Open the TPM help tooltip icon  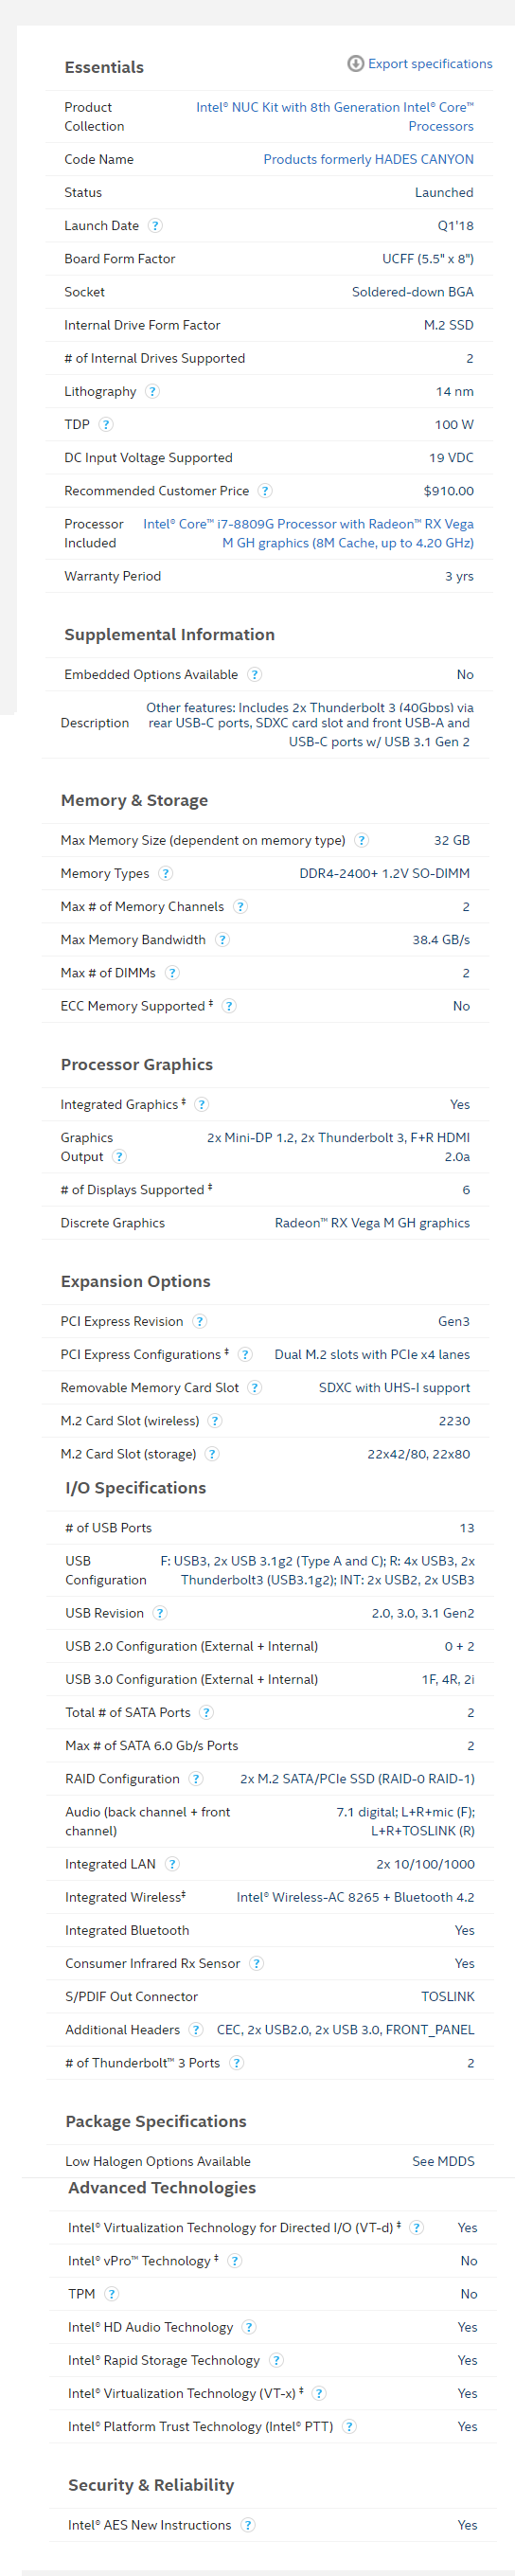[112, 2294]
